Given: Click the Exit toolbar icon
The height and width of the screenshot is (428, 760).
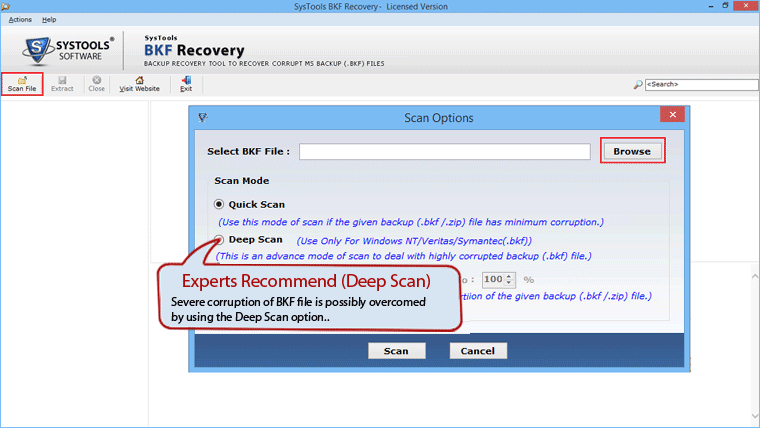Looking at the screenshot, I should pos(186,84).
